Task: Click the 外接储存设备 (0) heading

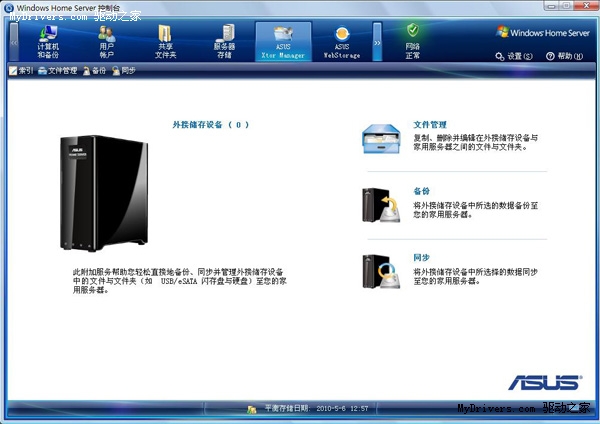Action: (210, 125)
